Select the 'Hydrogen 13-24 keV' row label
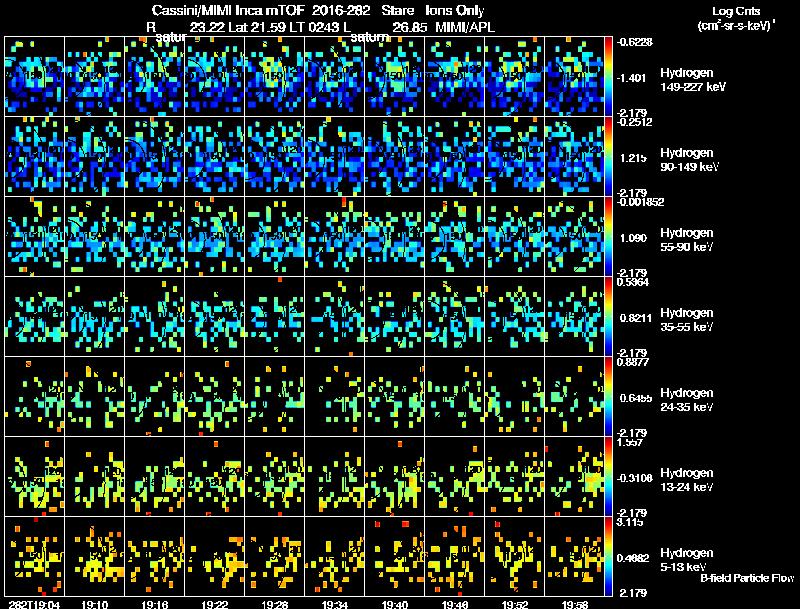The width and height of the screenshot is (800, 609). pos(687,480)
